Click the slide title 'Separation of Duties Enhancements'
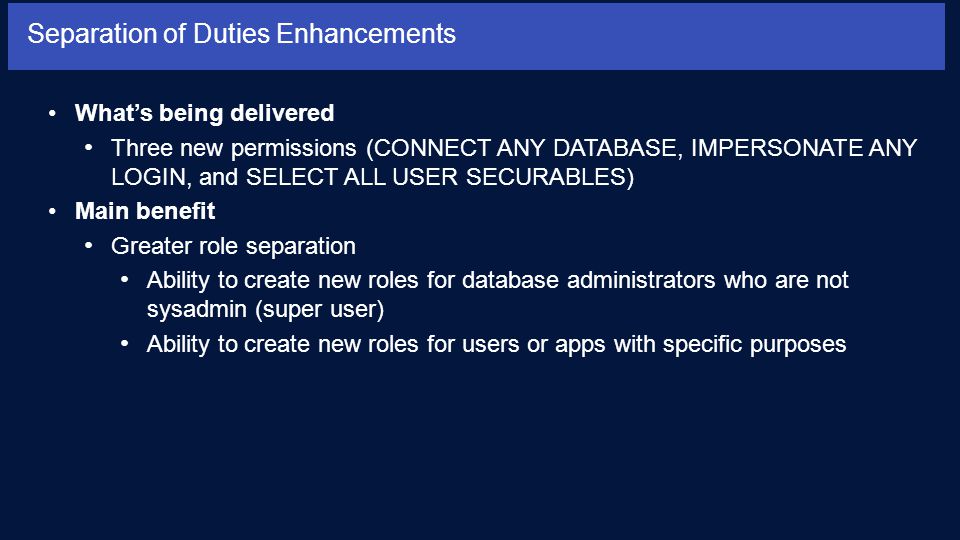The image size is (960, 540). click(241, 34)
